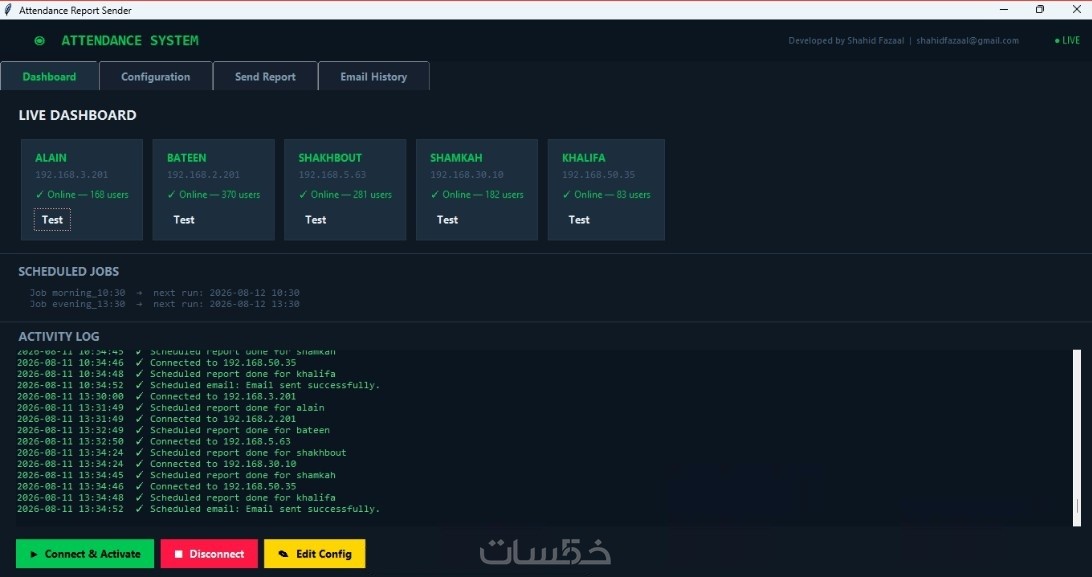Select SHAKHBOUT IP address 192.168.5.63
The width and height of the screenshot is (1092, 577).
coord(332,175)
